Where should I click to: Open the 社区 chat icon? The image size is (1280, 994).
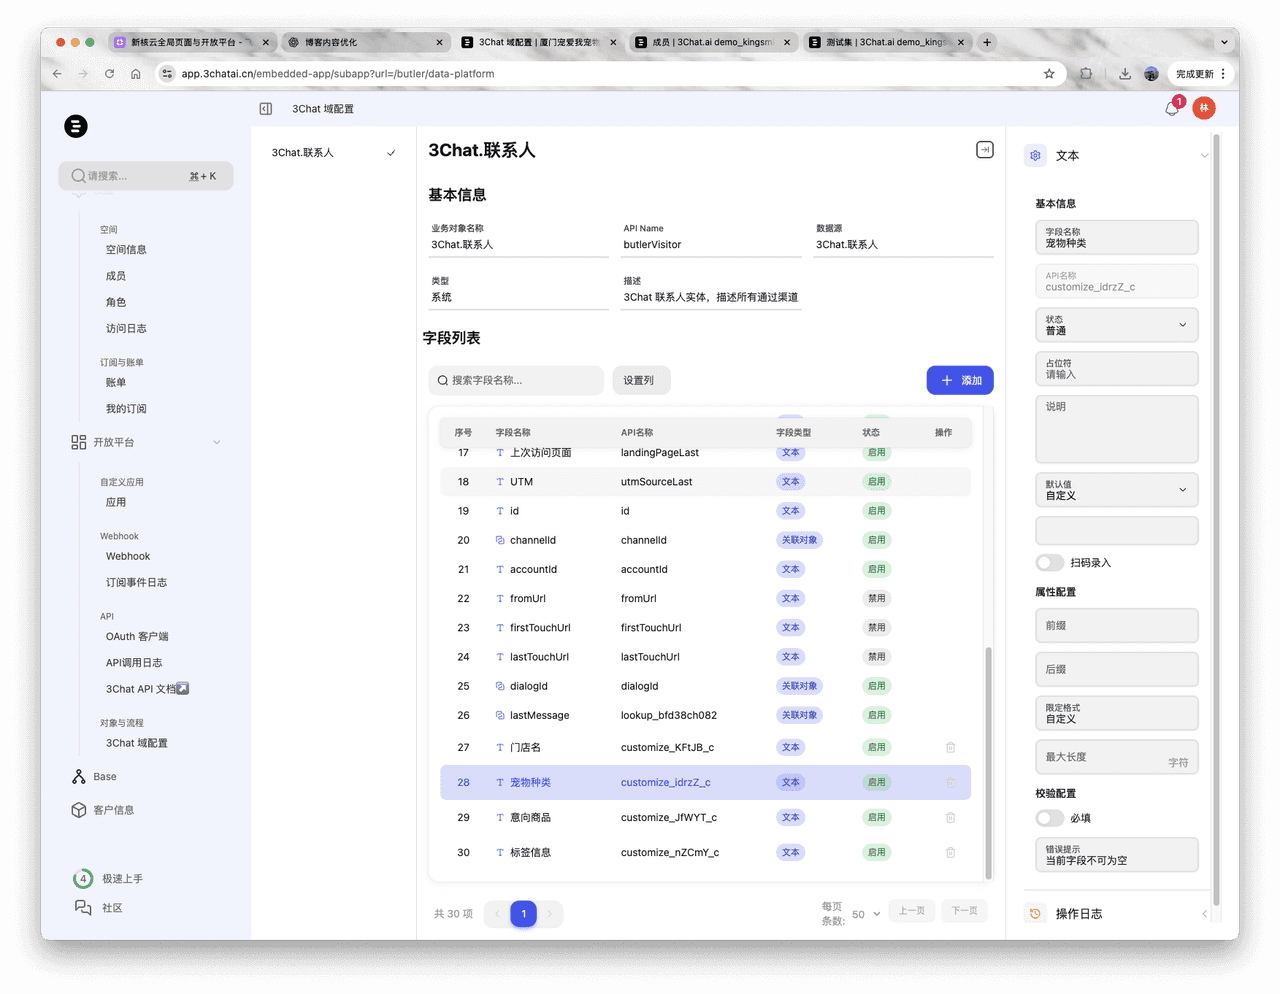click(83, 907)
